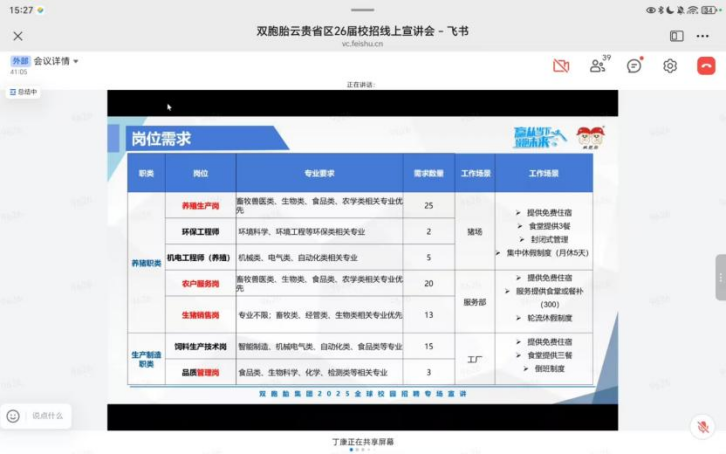This screenshot has height=454, width=726.
Task: Leave meeting with the red hang-up button
Action: tap(706, 66)
